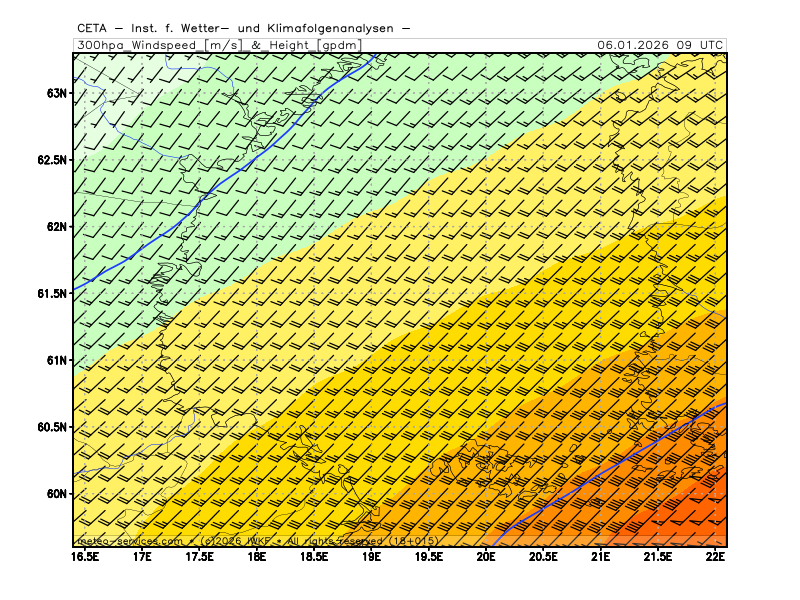The height and width of the screenshot is (600, 800).
Task: Click the 61.5N latitude tick label
Action: (x=52, y=294)
